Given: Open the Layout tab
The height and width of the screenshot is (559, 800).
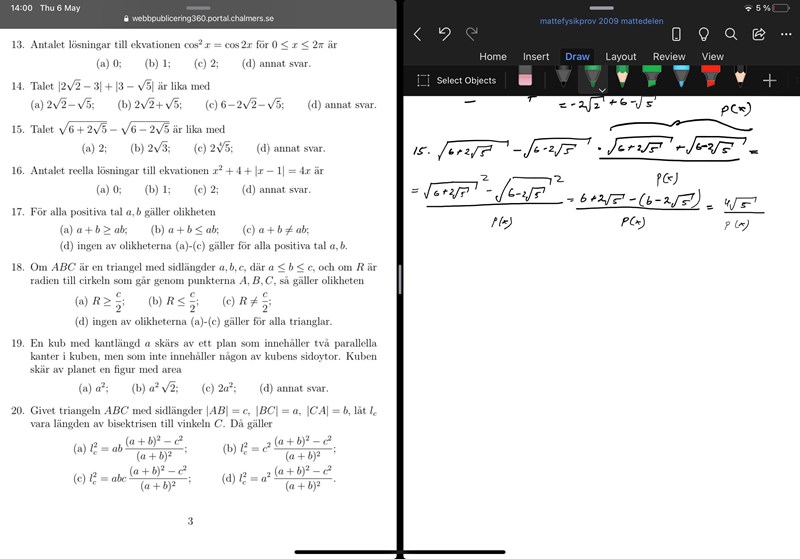Looking at the screenshot, I should (620, 57).
